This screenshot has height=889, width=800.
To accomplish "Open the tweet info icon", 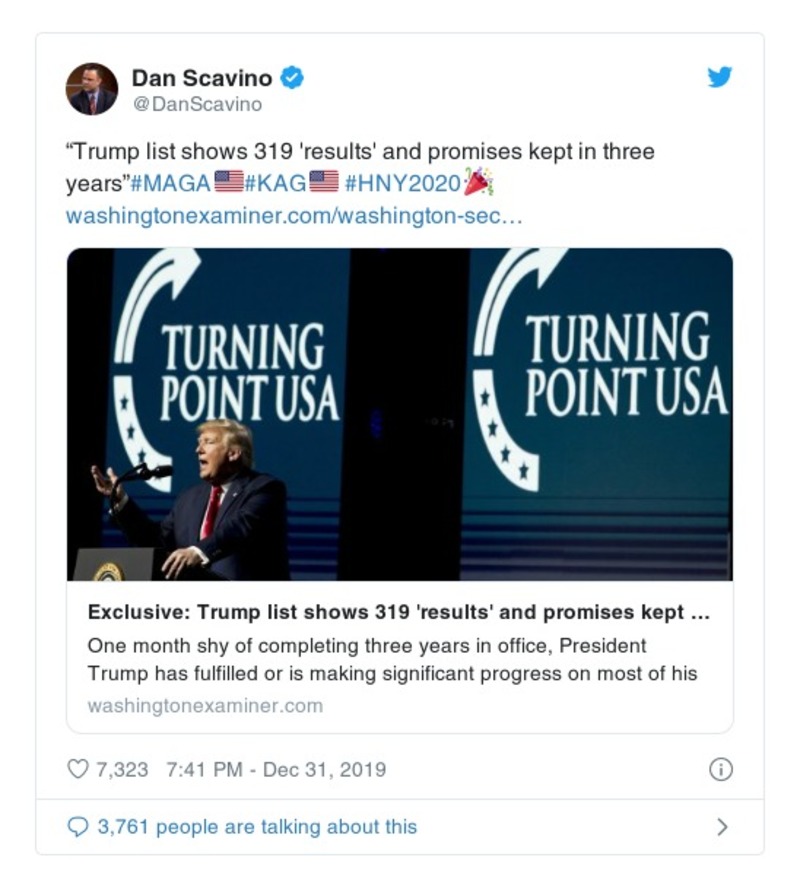I will 720,769.
